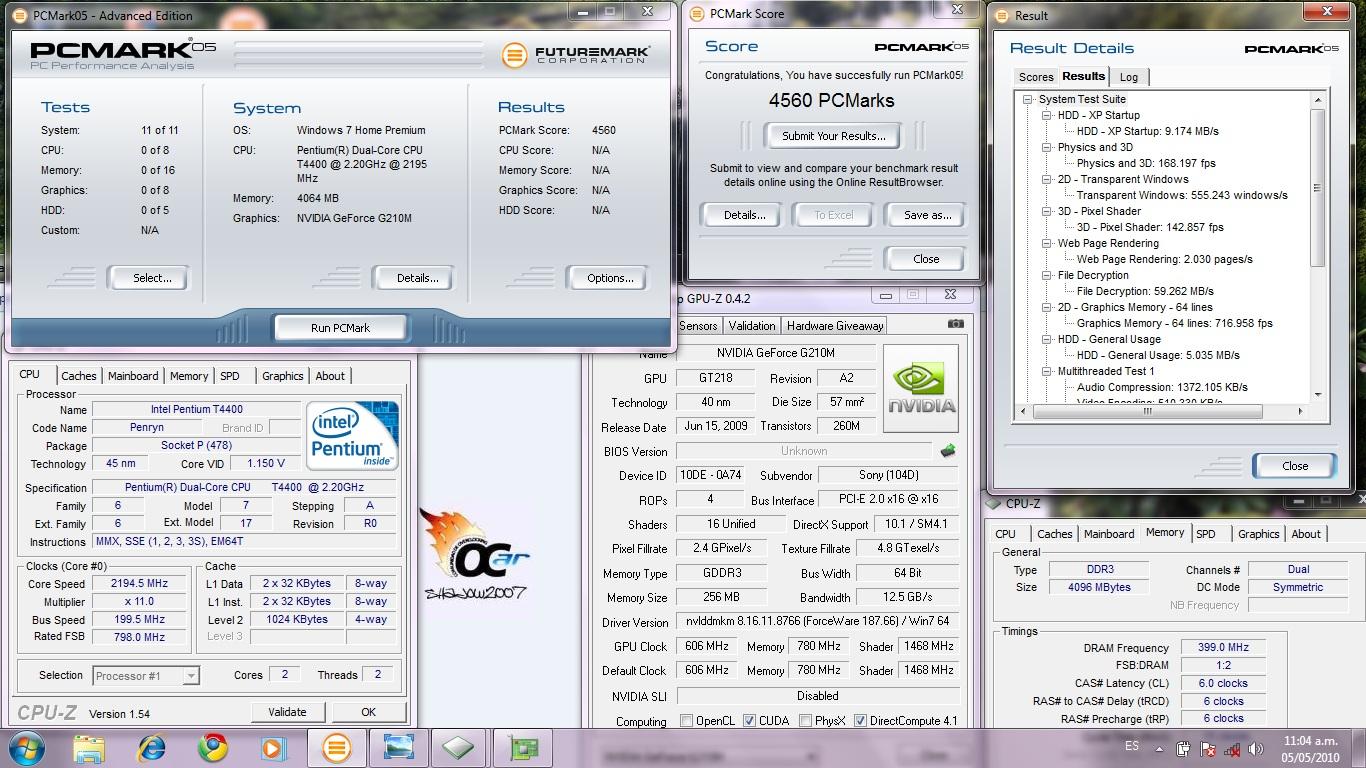1366x768 pixels.
Task: Click the Run PCMark button
Action: click(340, 327)
